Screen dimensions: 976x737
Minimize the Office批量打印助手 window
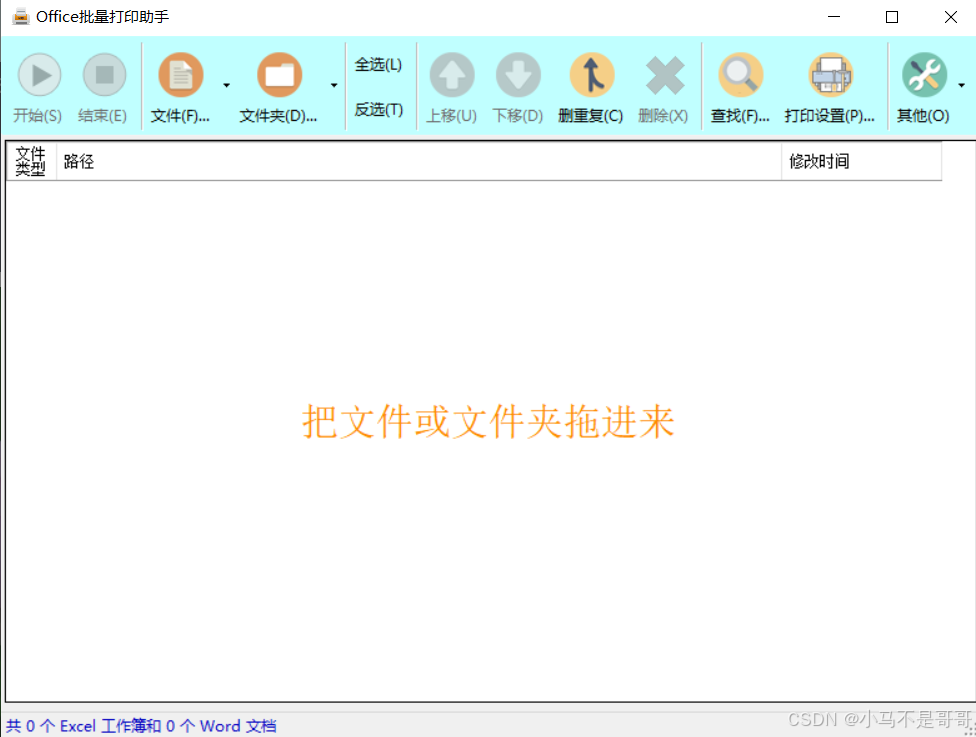coord(834,17)
